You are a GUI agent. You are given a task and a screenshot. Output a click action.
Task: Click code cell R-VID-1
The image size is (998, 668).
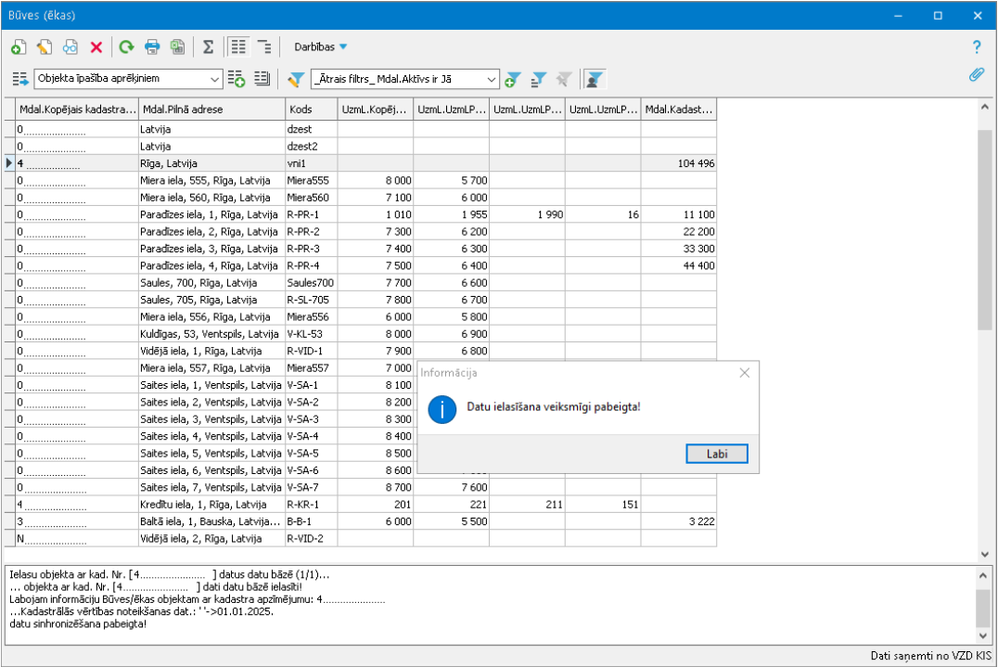311,351
